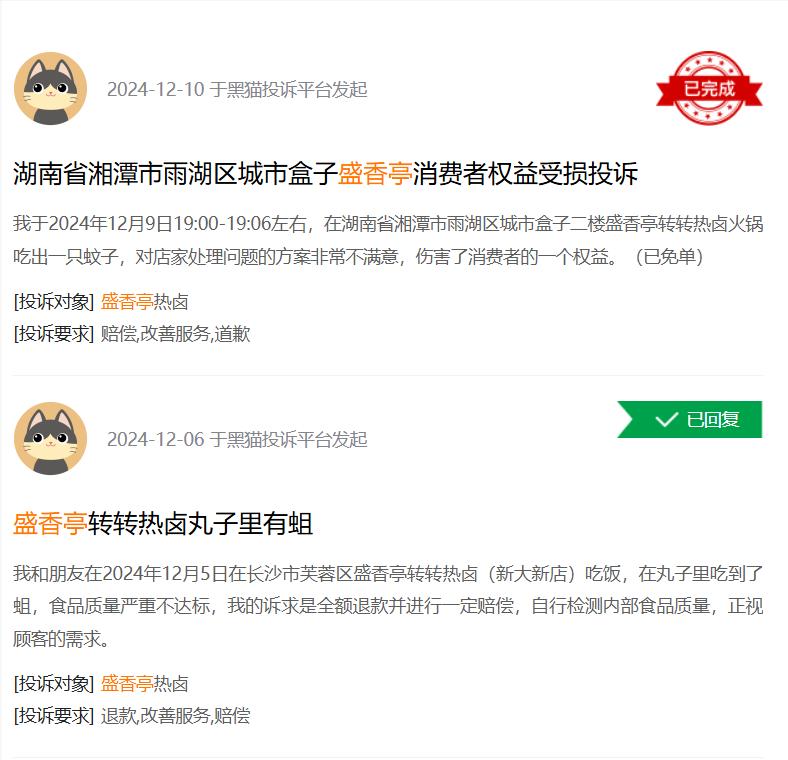Click the 退款,改善服务,赔偿 complaint demands

pyautogui.click(x=175, y=716)
